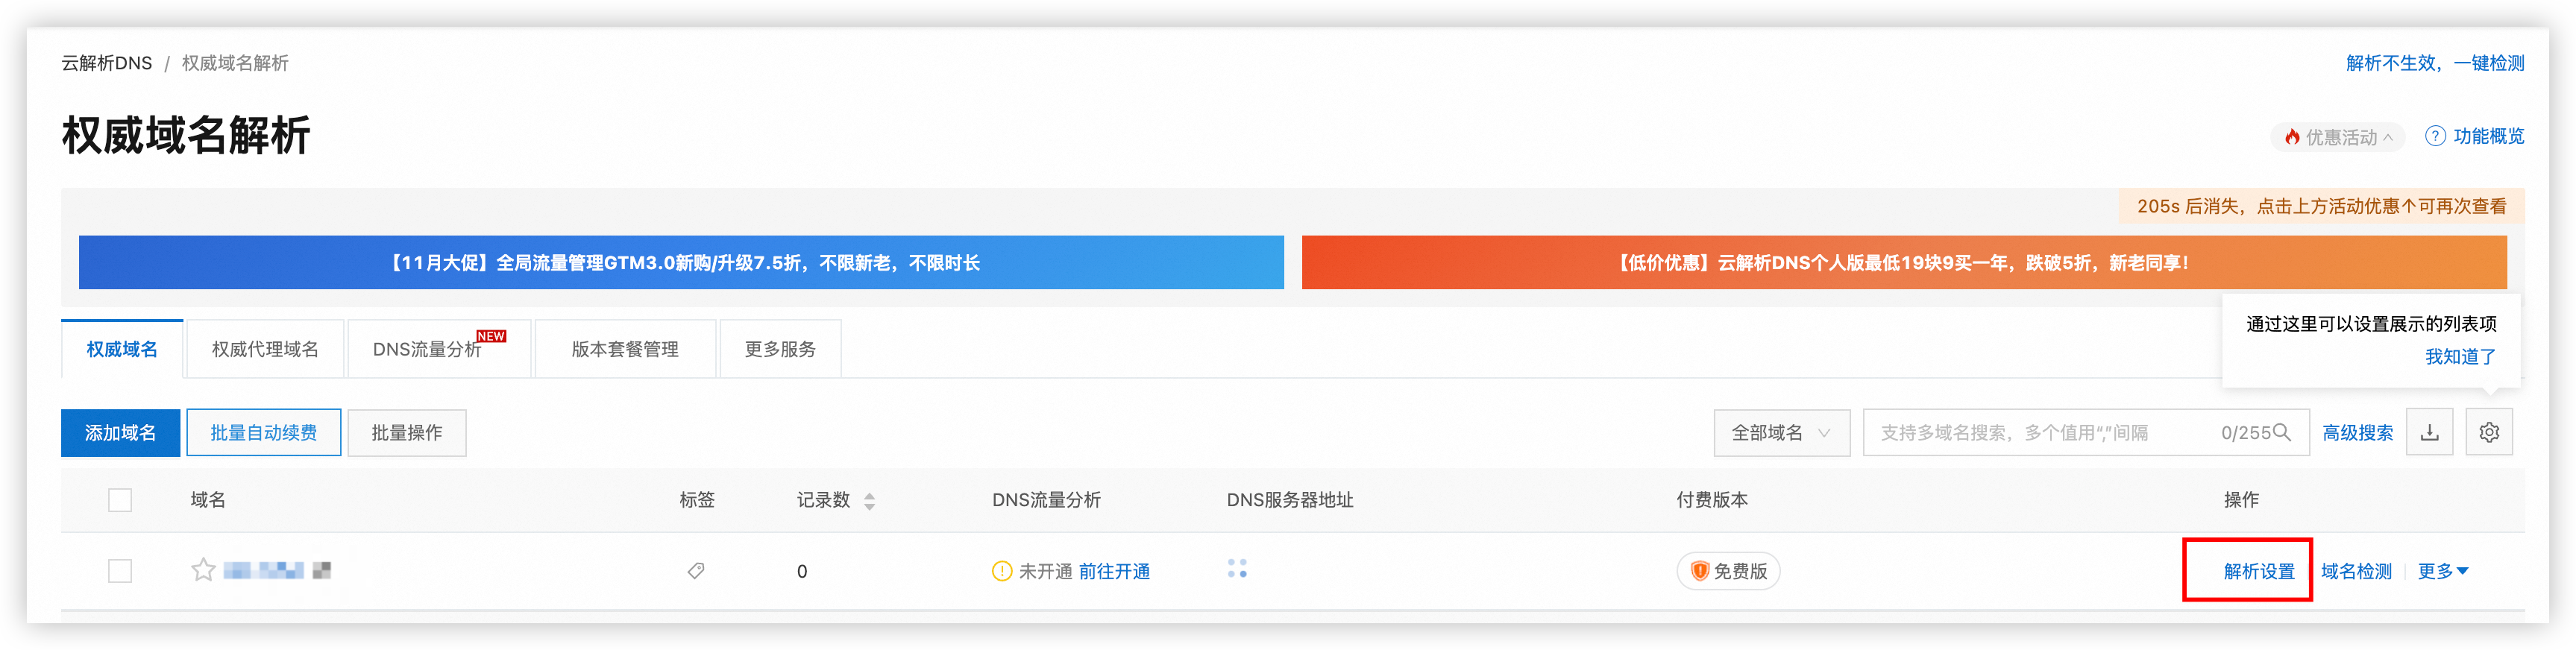The height and width of the screenshot is (650, 2576).
Task: Check the domain row checkbox
Action: (120, 571)
